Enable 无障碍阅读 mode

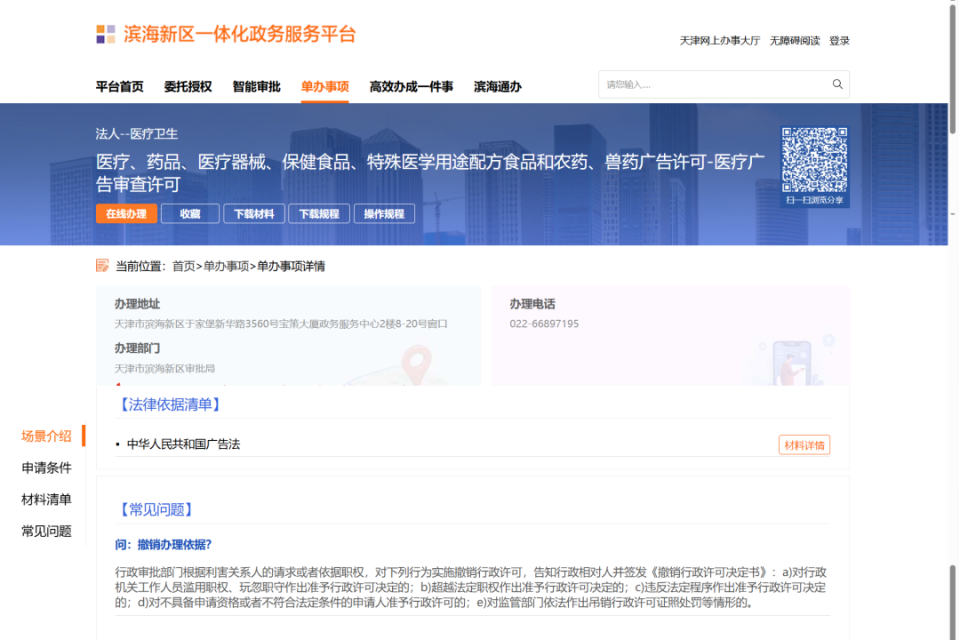coord(795,41)
